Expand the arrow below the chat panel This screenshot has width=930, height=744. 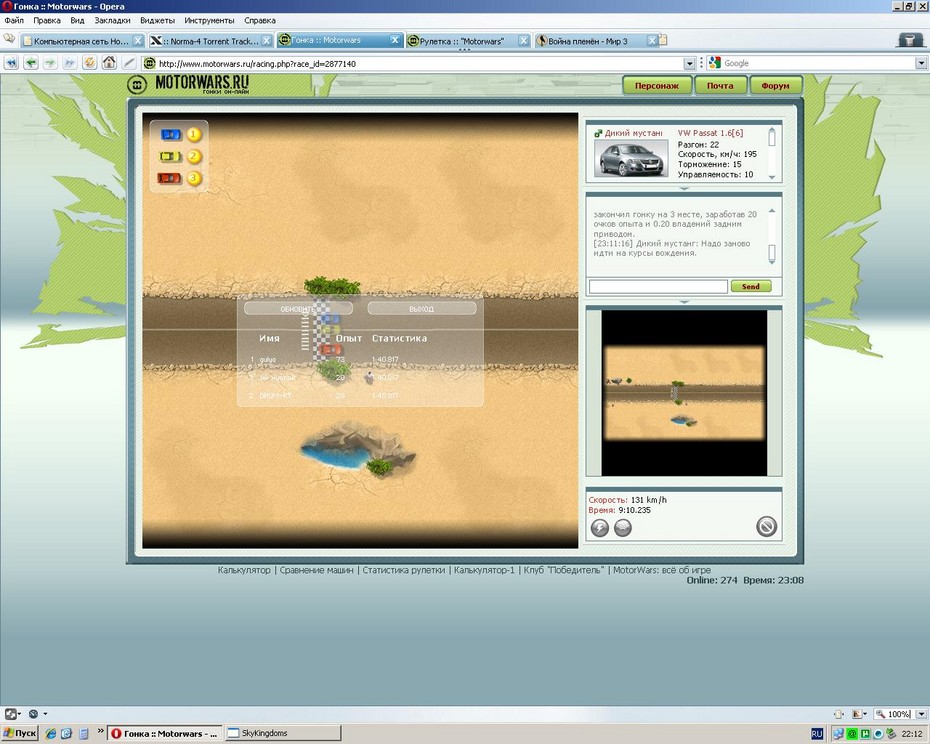(x=684, y=302)
